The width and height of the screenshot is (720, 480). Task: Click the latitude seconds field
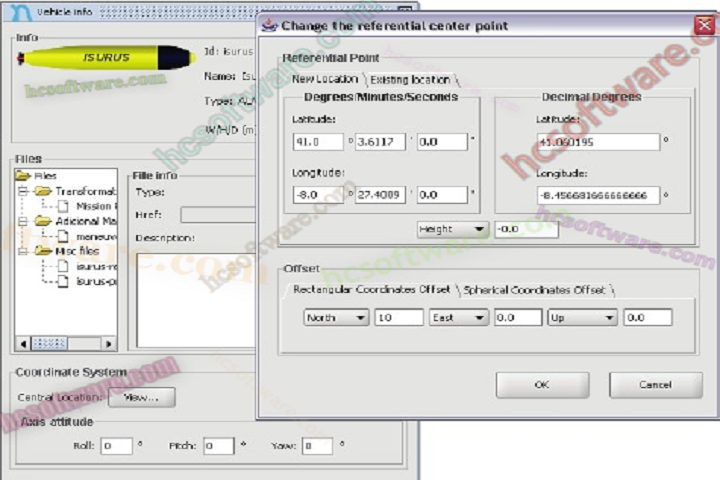click(x=442, y=142)
